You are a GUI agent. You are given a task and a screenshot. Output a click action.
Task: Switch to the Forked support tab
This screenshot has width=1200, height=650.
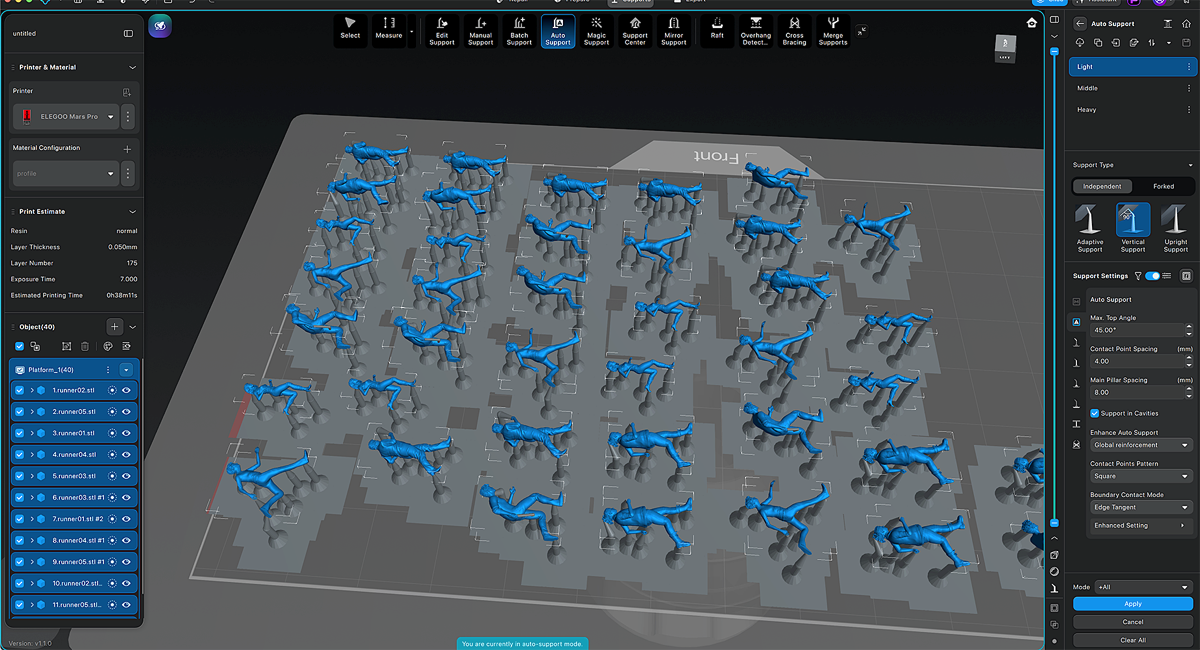coord(1163,186)
